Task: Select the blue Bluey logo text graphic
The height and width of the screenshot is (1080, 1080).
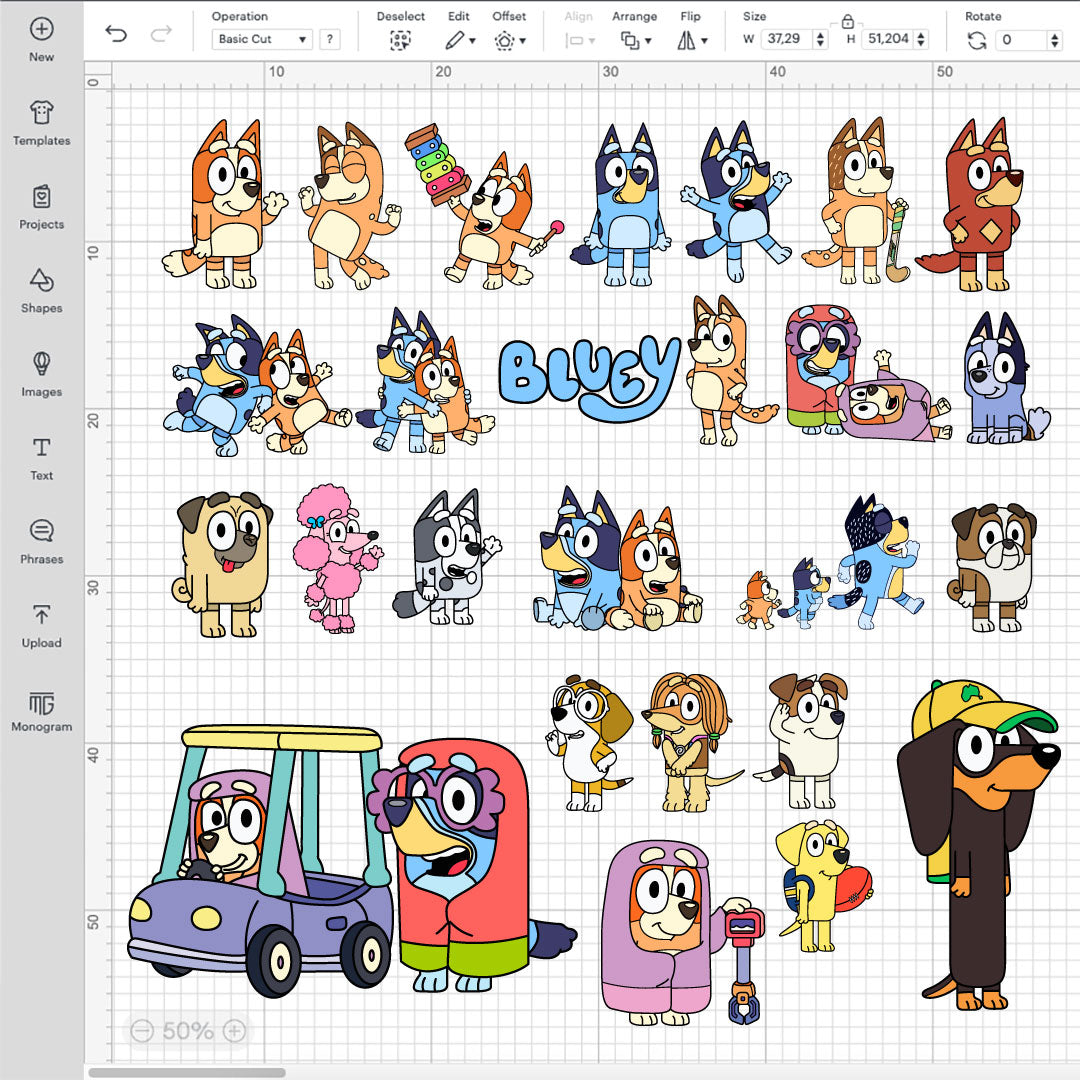Action: [589, 377]
